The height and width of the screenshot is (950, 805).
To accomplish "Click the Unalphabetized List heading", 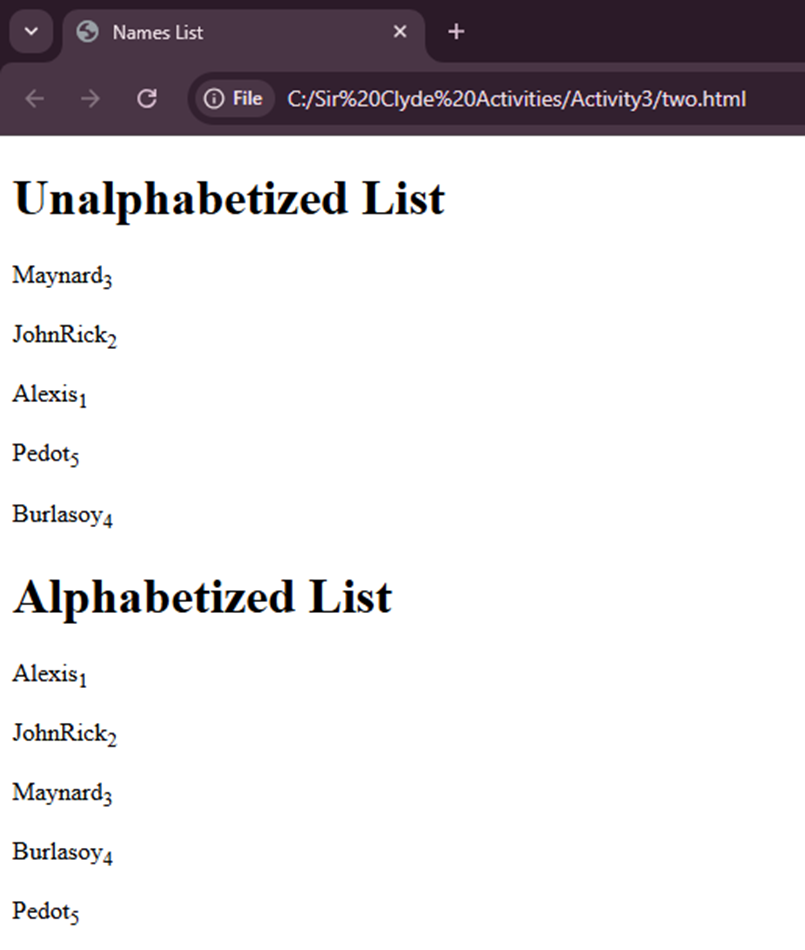I will [x=228, y=198].
